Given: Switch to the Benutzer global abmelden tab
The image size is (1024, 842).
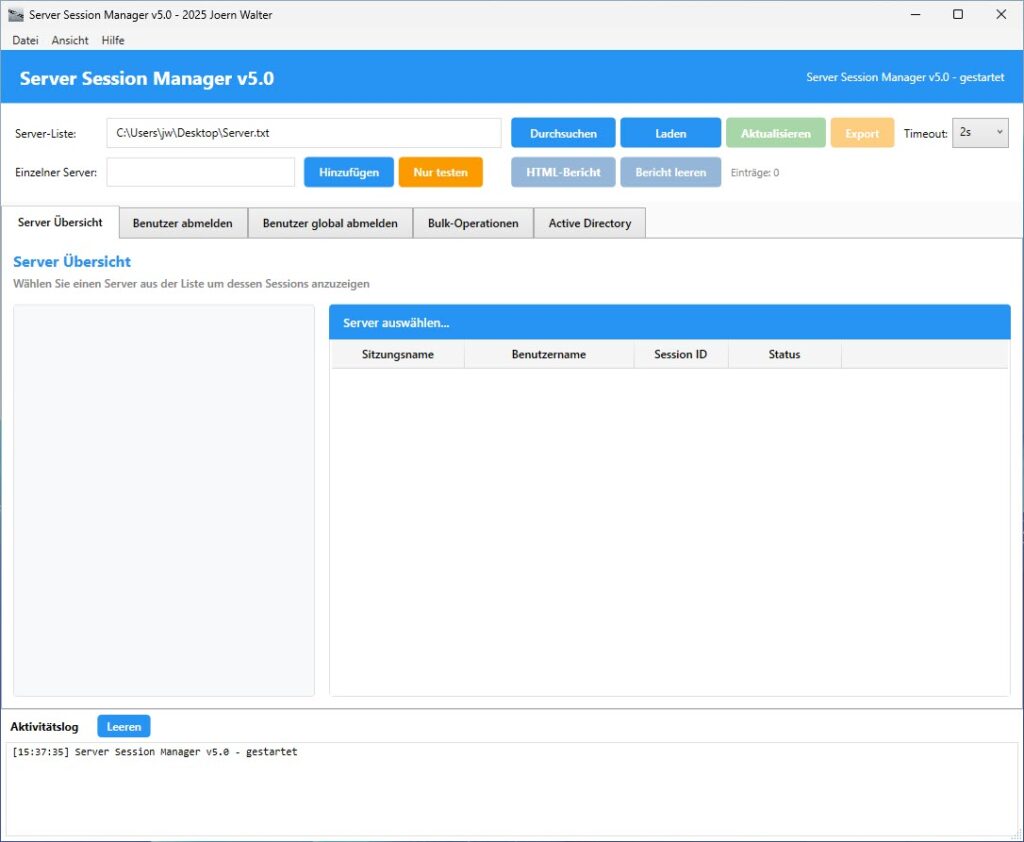Looking at the screenshot, I should (x=330, y=222).
